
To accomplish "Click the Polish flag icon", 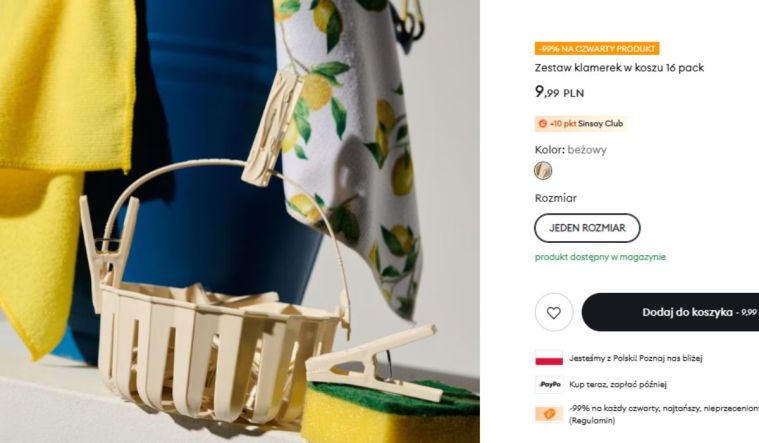I will [549, 358].
